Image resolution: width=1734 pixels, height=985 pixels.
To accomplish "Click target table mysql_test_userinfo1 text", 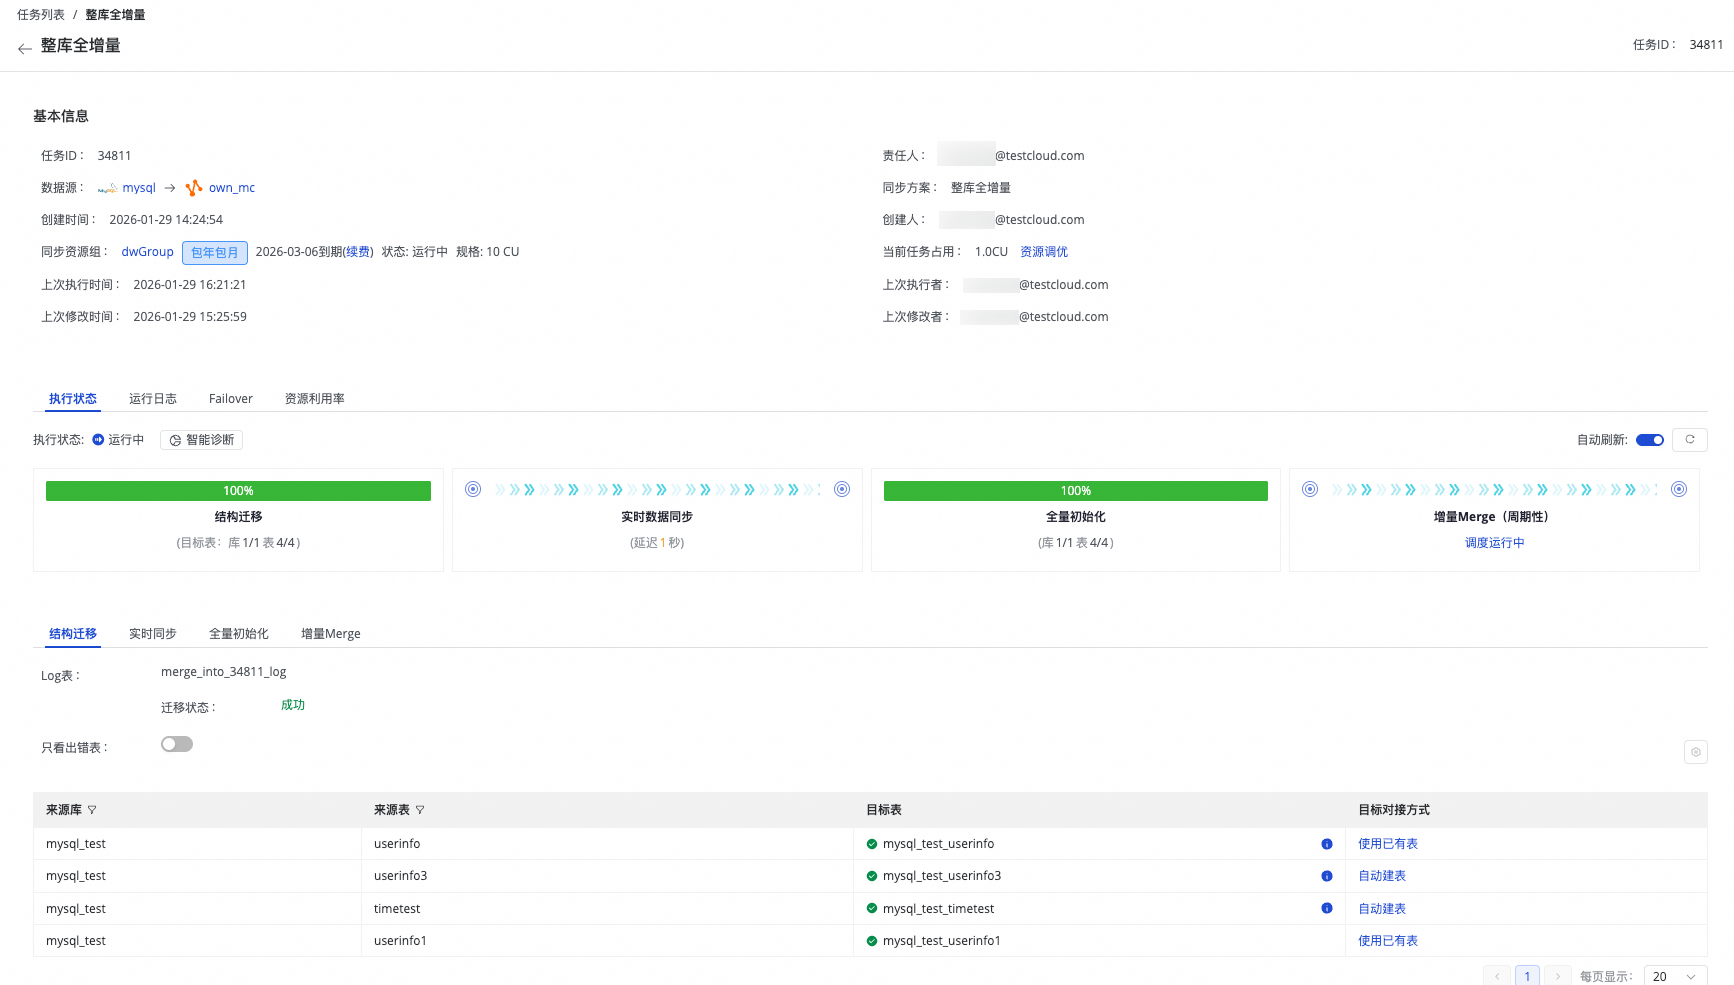I will 942,941.
